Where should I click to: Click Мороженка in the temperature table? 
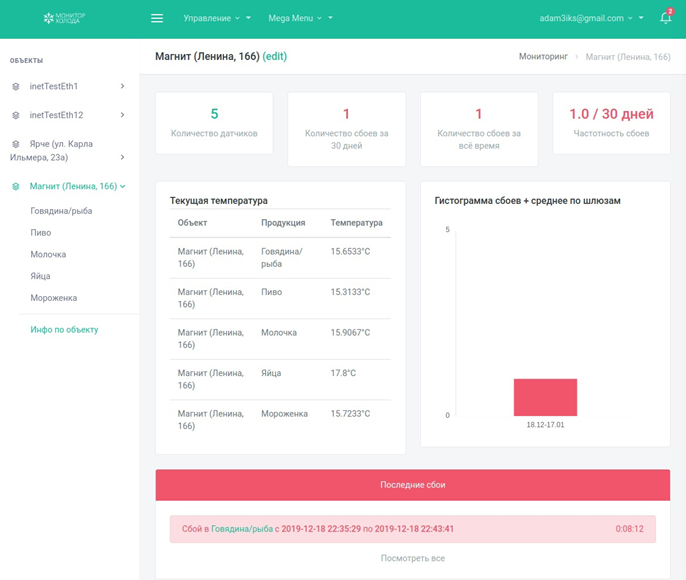pos(284,414)
